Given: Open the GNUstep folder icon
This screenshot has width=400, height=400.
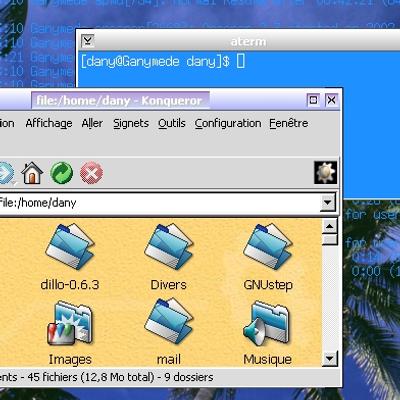Looking at the screenshot, I should (268, 246).
